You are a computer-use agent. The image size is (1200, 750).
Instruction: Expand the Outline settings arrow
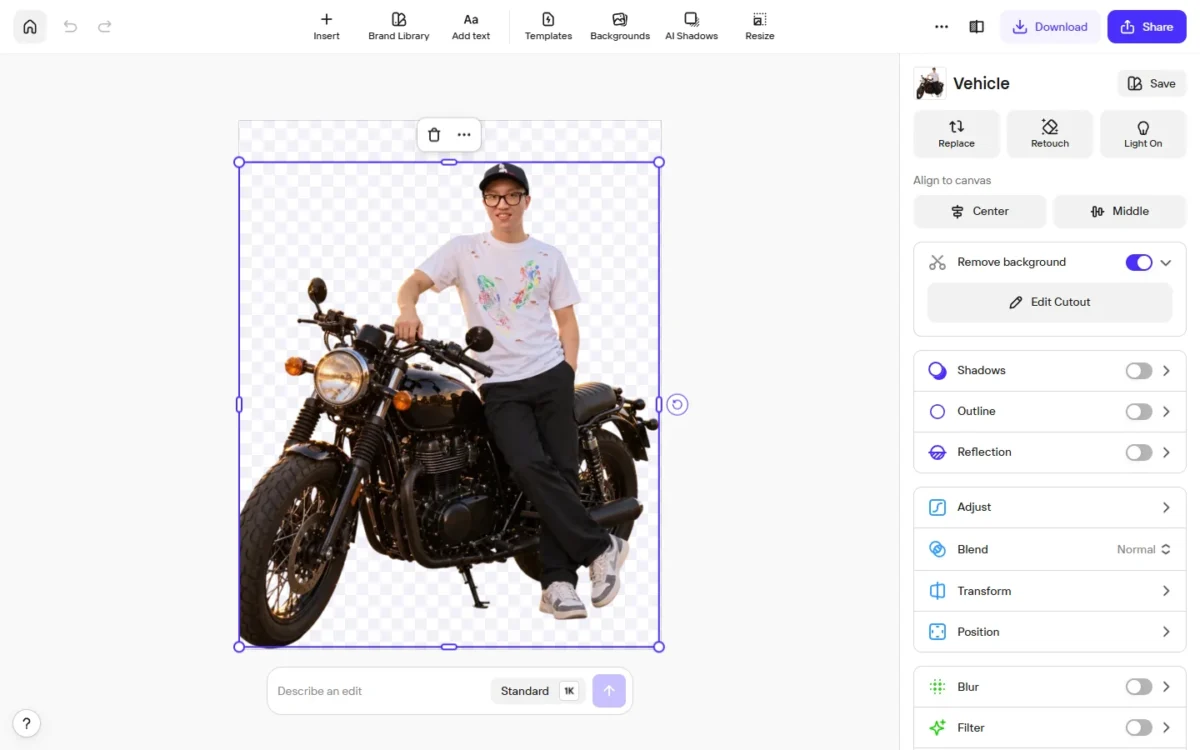pos(1166,412)
